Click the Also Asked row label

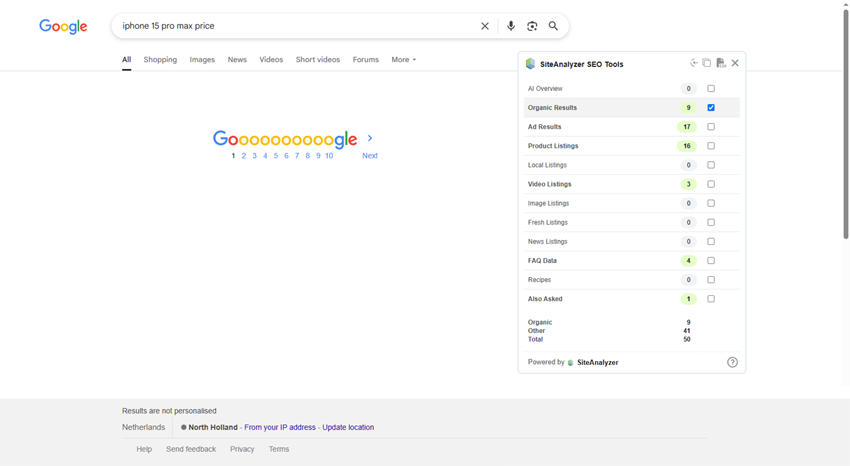pyautogui.click(x=545, y=299)
